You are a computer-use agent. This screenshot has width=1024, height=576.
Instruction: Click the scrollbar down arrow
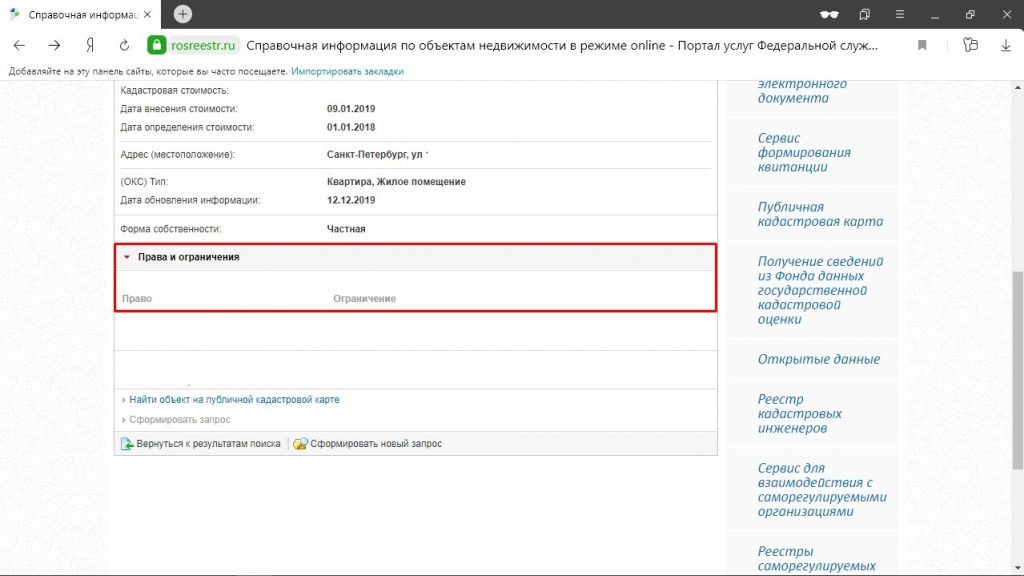point(1017,569)
